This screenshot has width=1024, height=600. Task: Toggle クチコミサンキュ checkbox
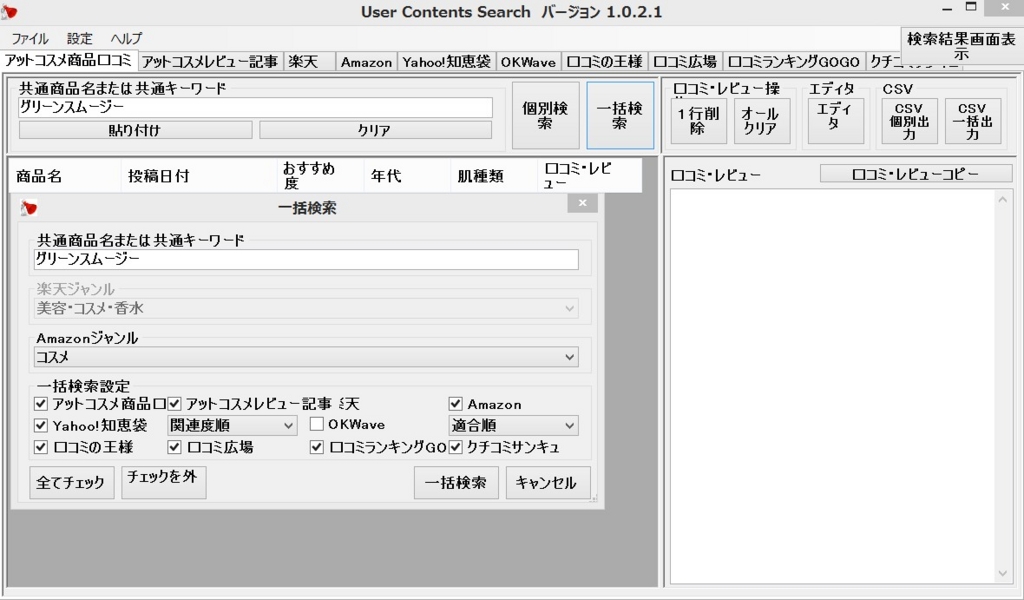pyautogui.click(x=456, y=447)
